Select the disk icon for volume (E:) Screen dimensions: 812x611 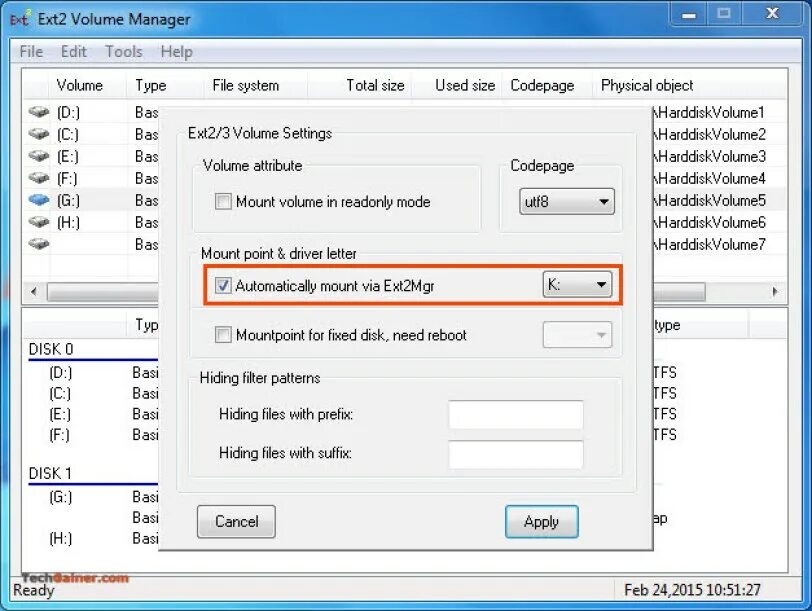click(37, 156)
